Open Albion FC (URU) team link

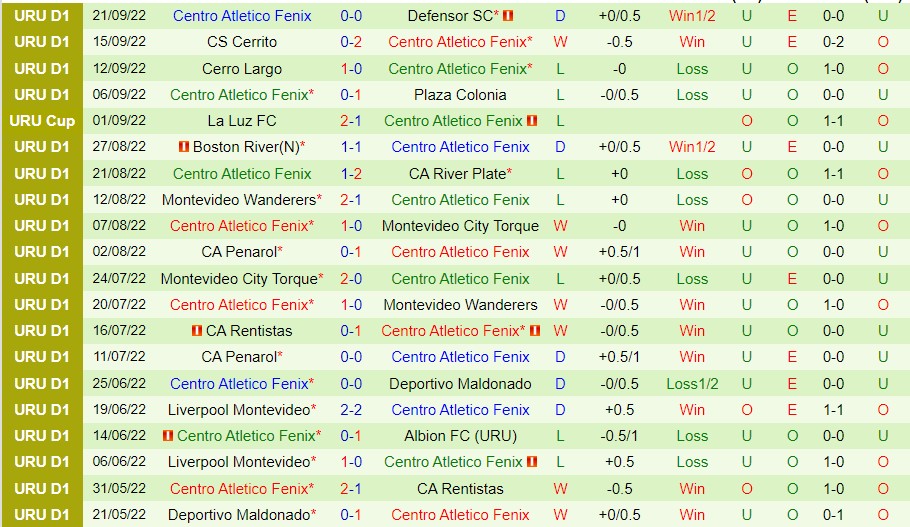click(x=460, y=436)
